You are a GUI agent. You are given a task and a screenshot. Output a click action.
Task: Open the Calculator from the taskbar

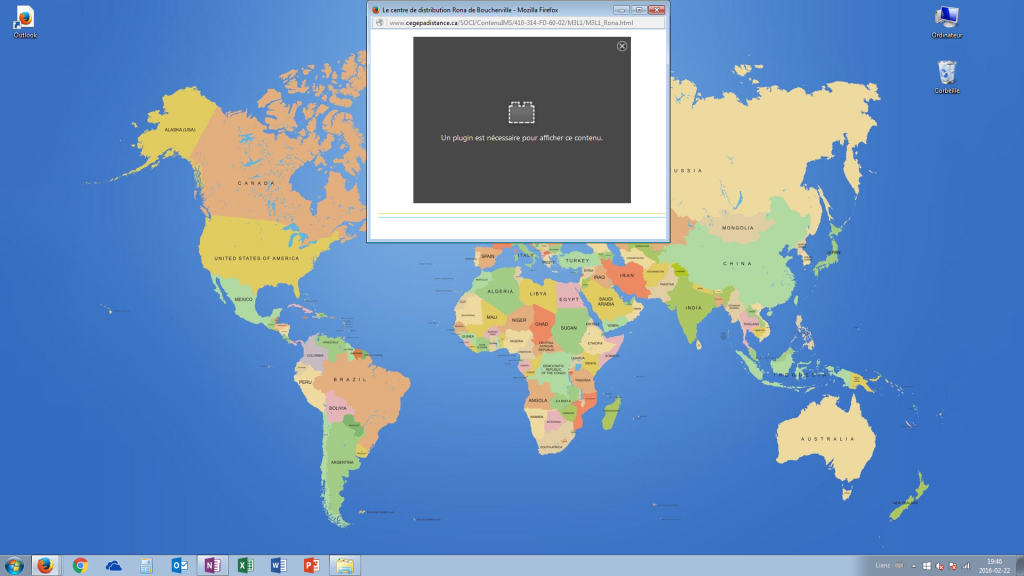point(146,566)
